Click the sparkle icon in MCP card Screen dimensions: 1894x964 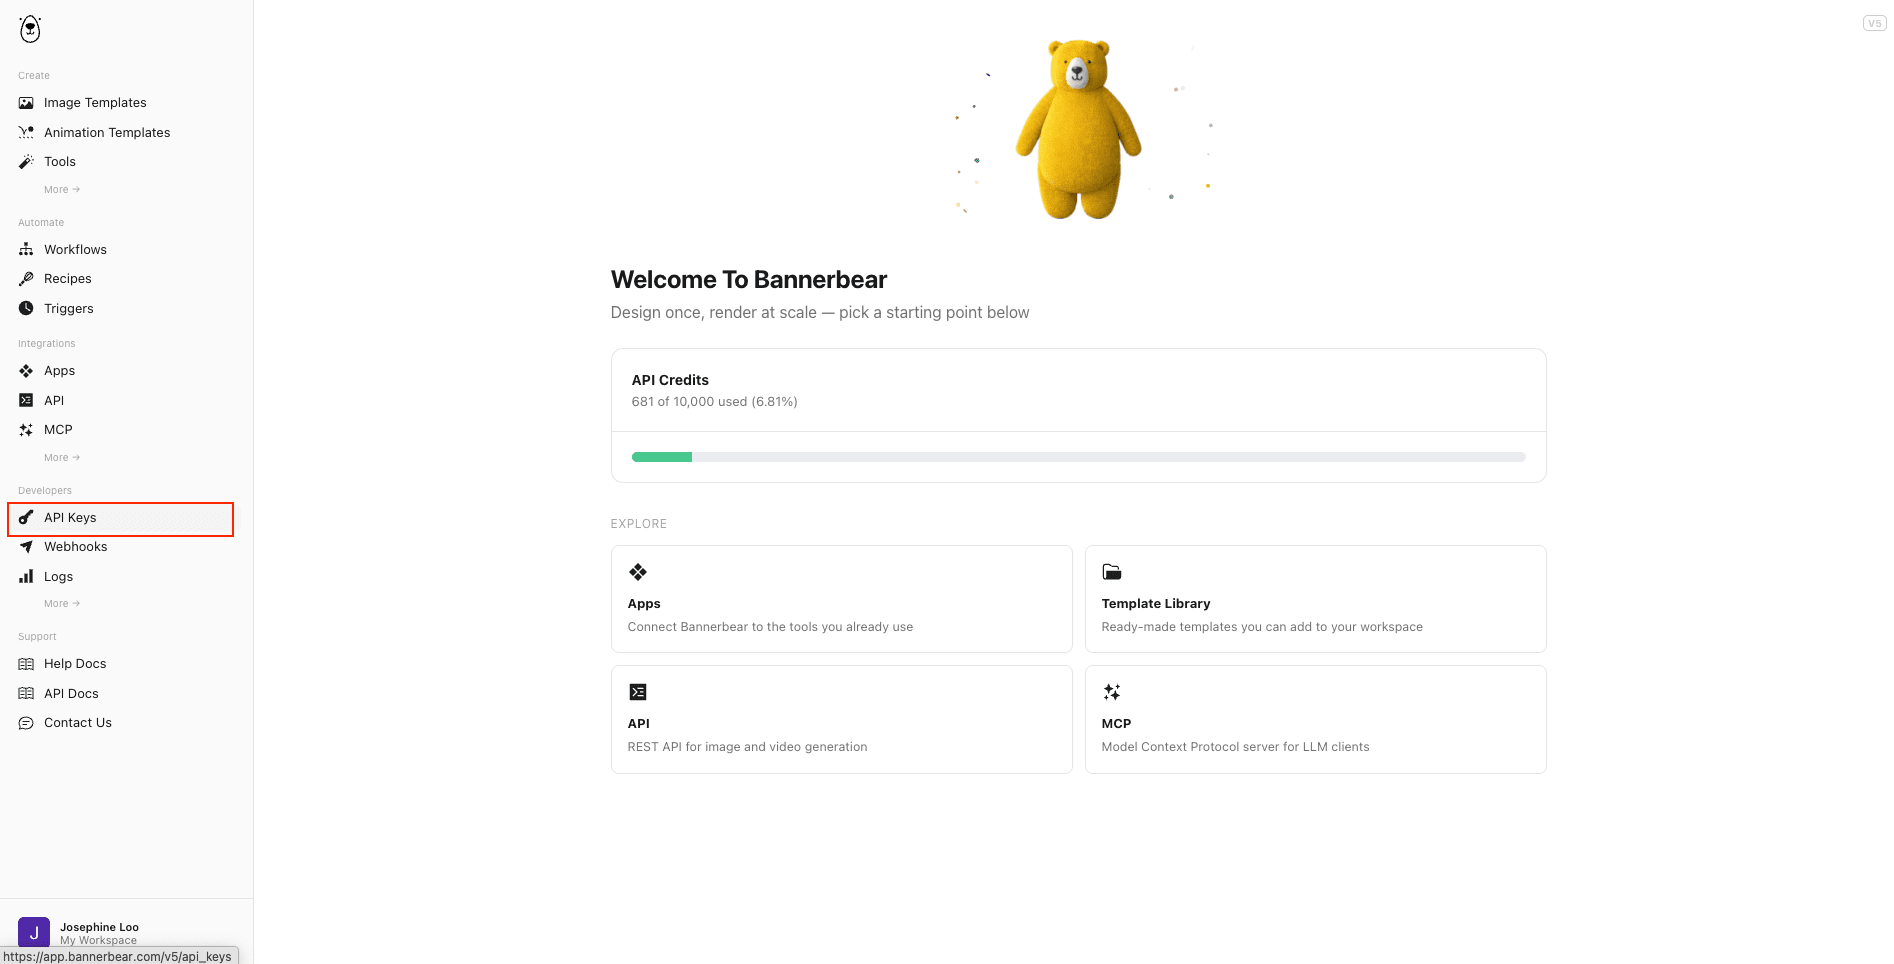[1112, 692]
